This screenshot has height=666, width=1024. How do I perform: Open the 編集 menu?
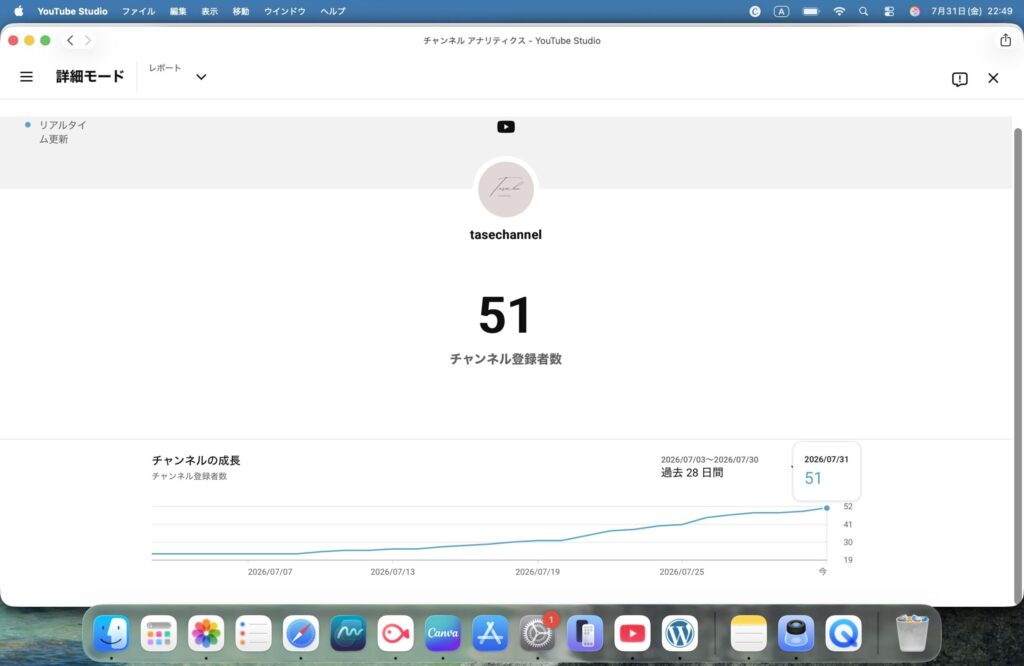[x=178, y=11]
